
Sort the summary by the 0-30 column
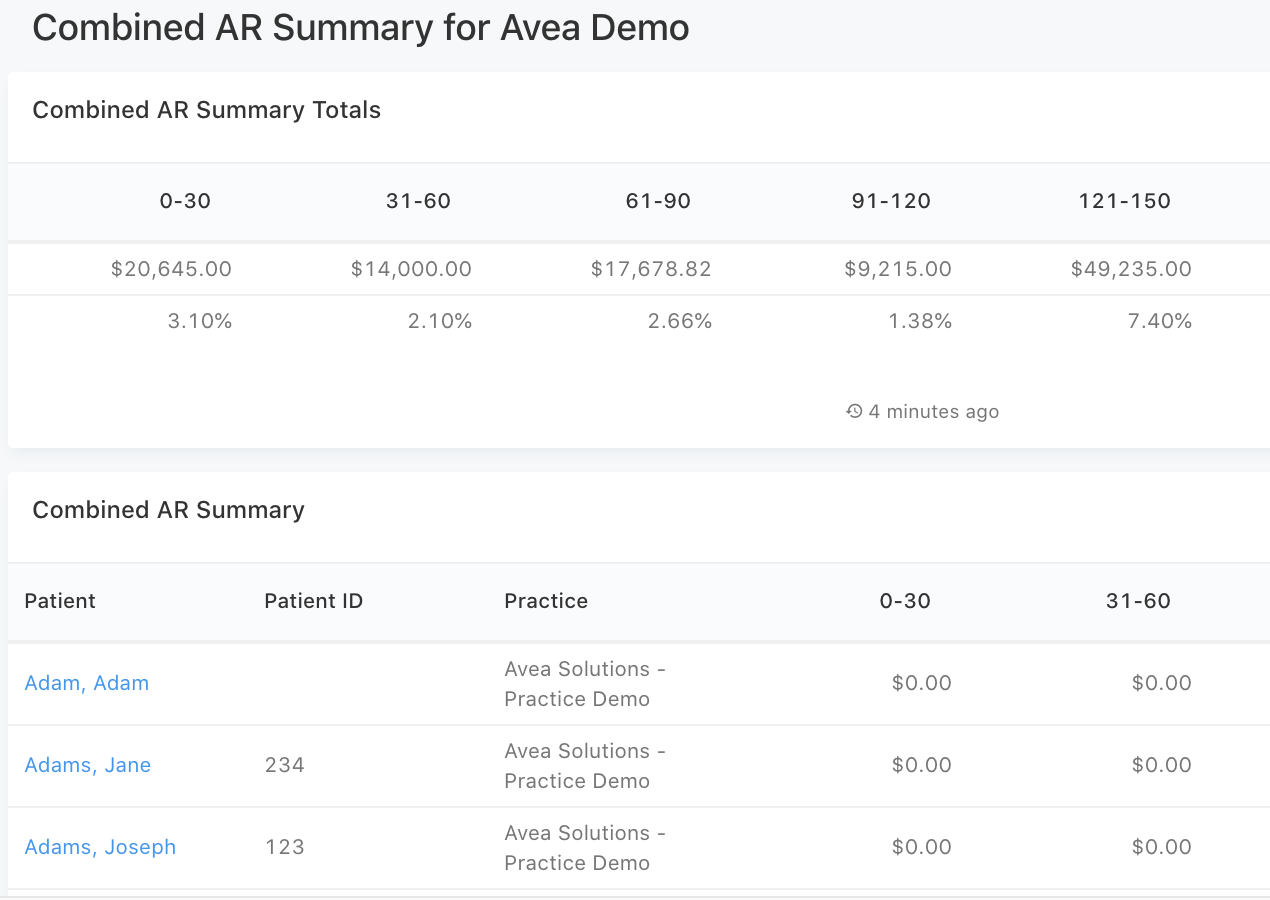tap(905, 601)
